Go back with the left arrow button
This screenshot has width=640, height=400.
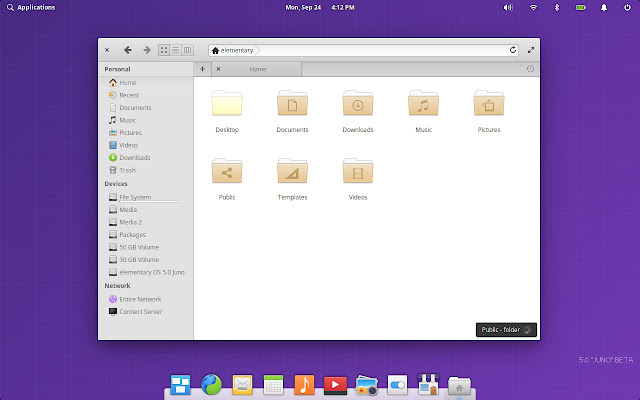(128, 50)
